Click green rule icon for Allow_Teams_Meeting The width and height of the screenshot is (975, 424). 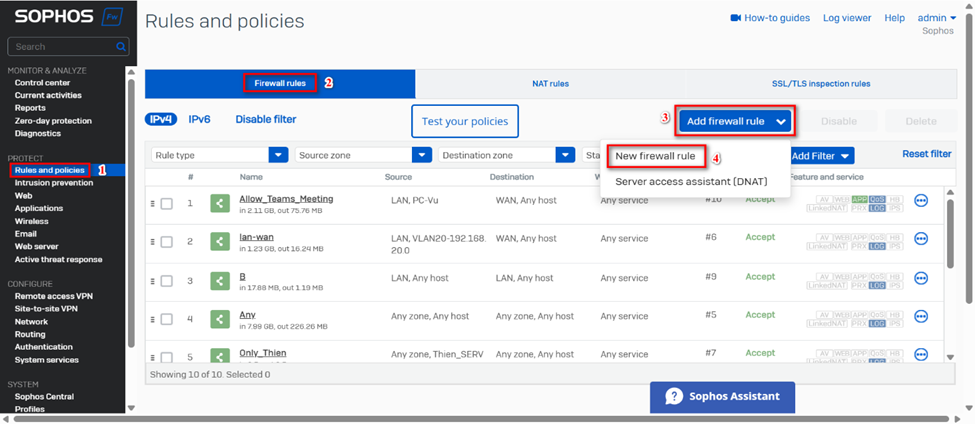coord(220,204)
